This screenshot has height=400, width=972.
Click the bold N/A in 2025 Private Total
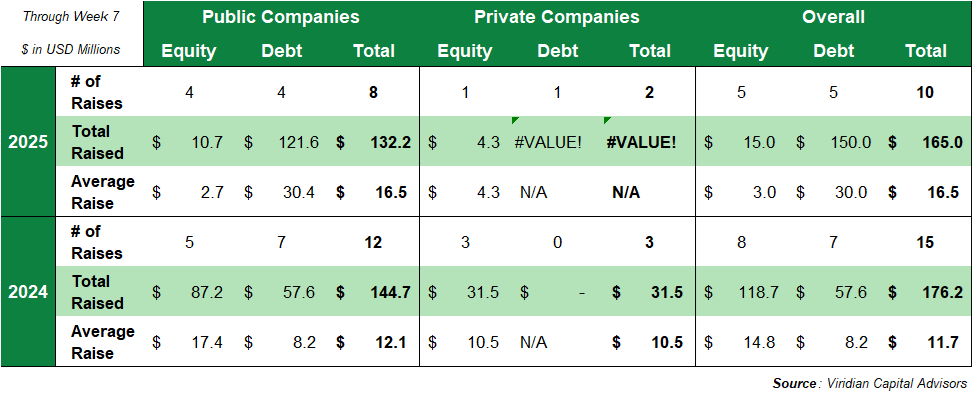626,192
